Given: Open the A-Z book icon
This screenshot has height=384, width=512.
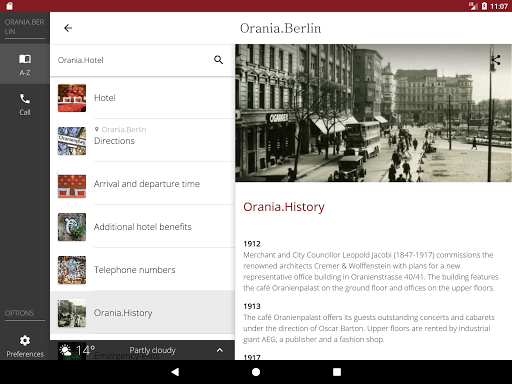Looking at the screenshot, I should 25,59.
